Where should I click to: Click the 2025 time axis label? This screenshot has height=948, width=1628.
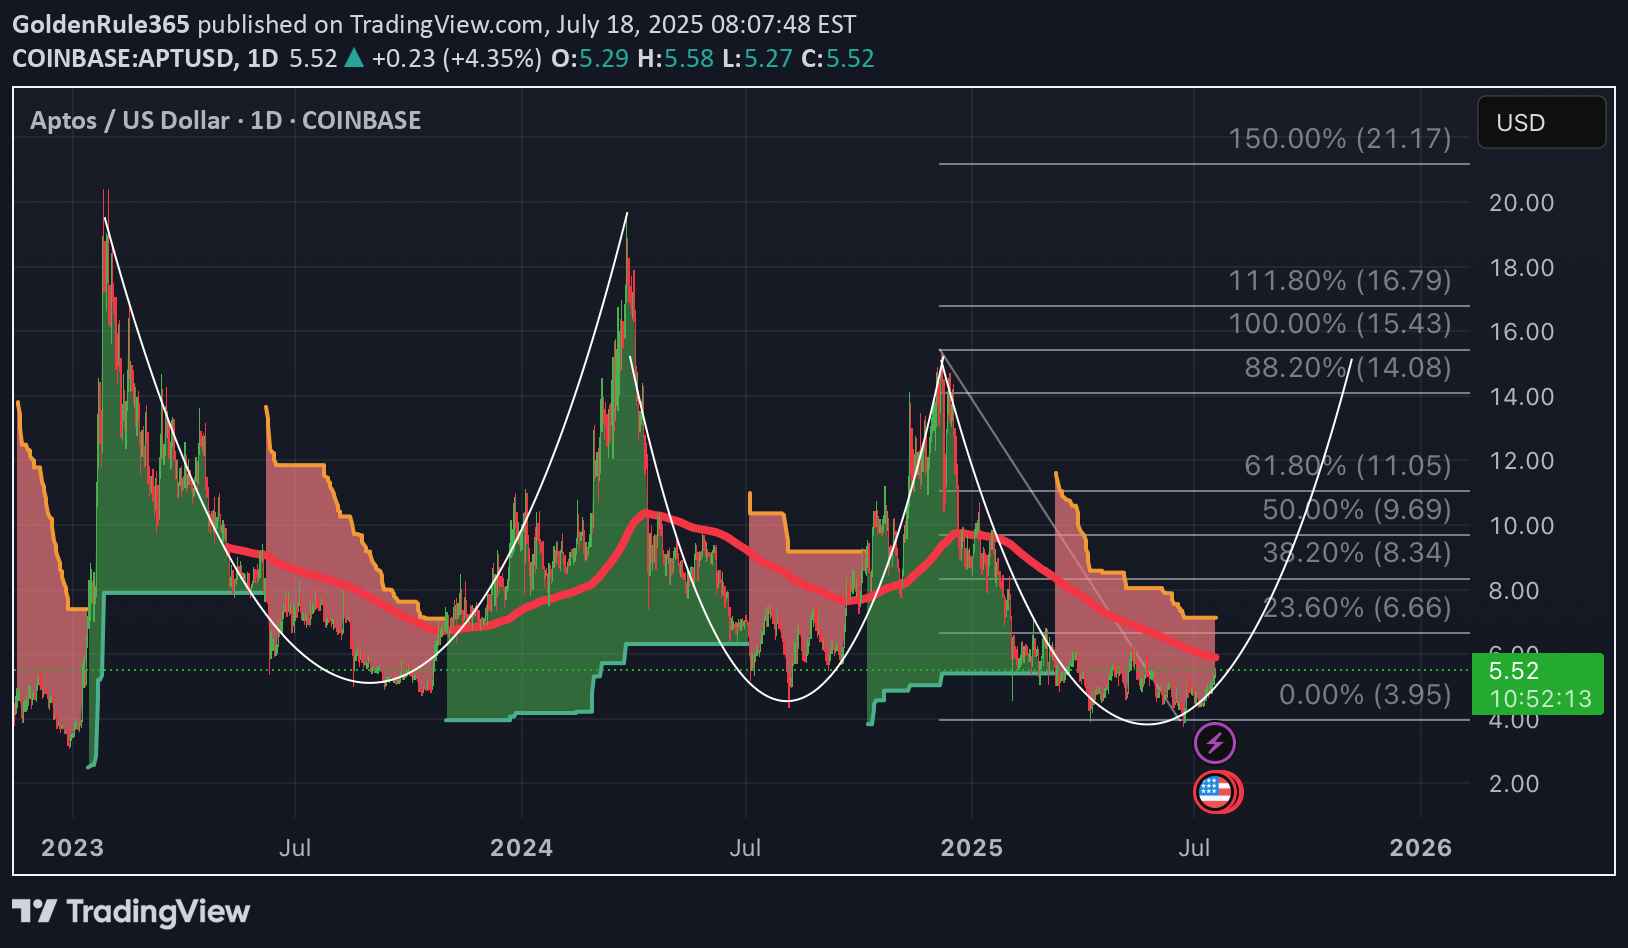point(971,848)
